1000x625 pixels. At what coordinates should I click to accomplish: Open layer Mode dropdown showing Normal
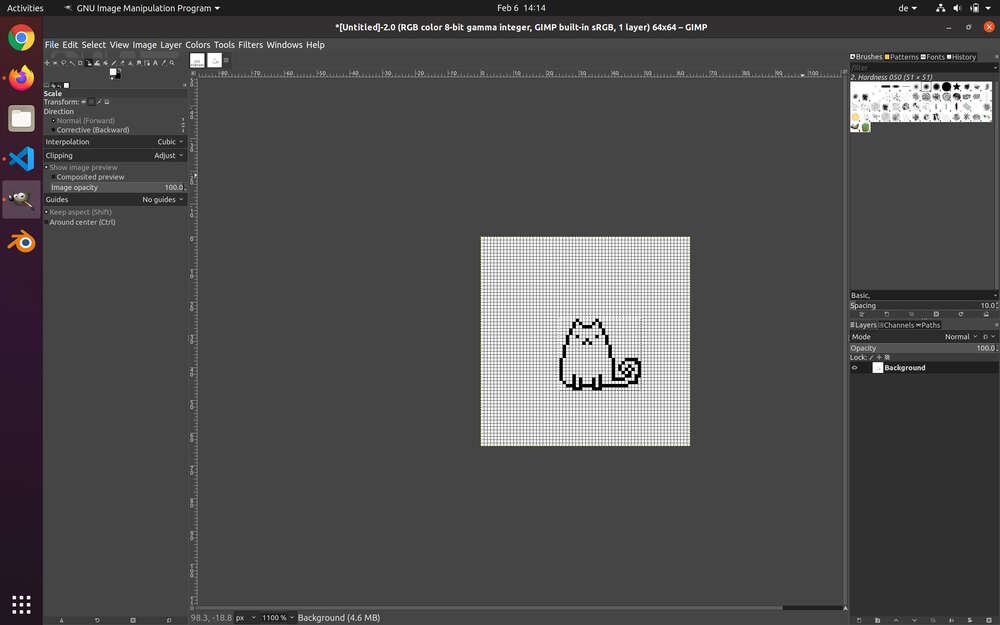point(915,337)
